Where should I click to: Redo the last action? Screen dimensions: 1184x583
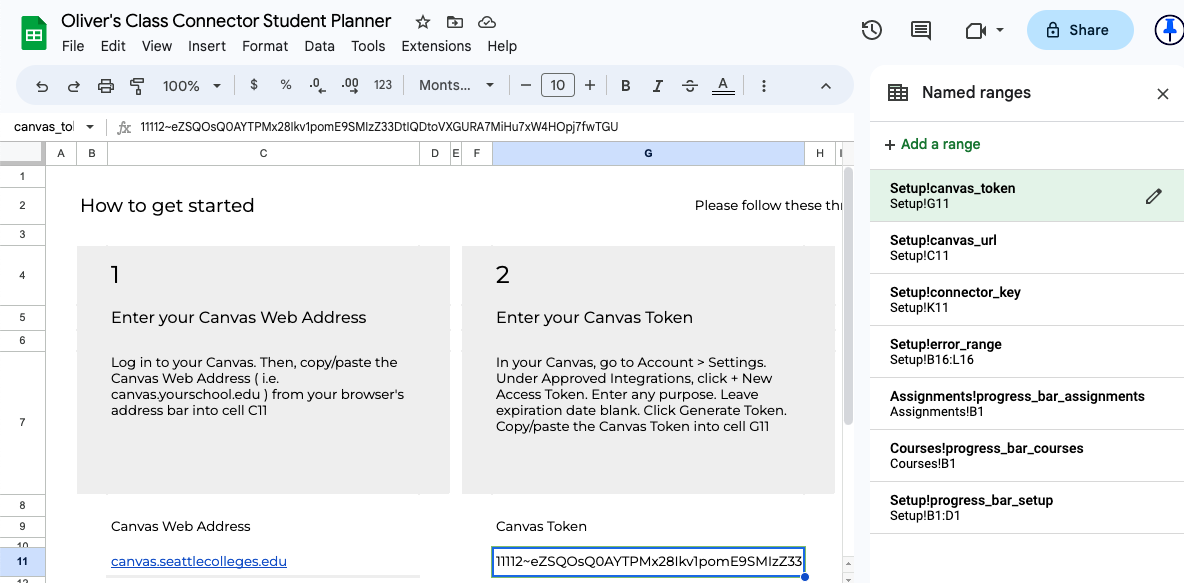click(x=74, y=86)
